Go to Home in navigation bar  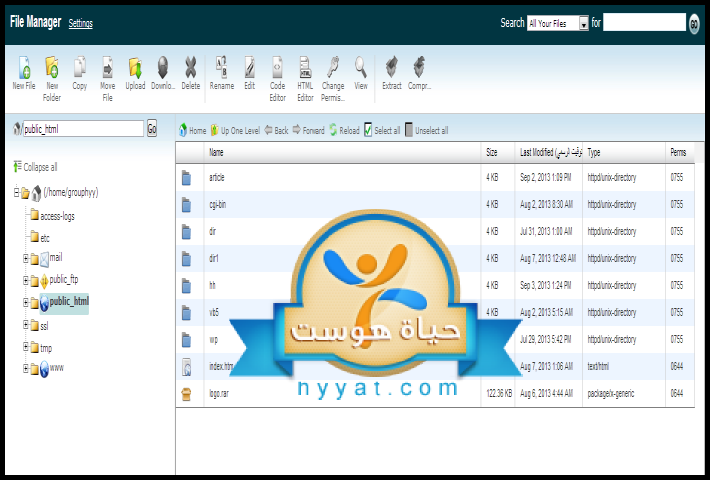click(x=193, y=130)
